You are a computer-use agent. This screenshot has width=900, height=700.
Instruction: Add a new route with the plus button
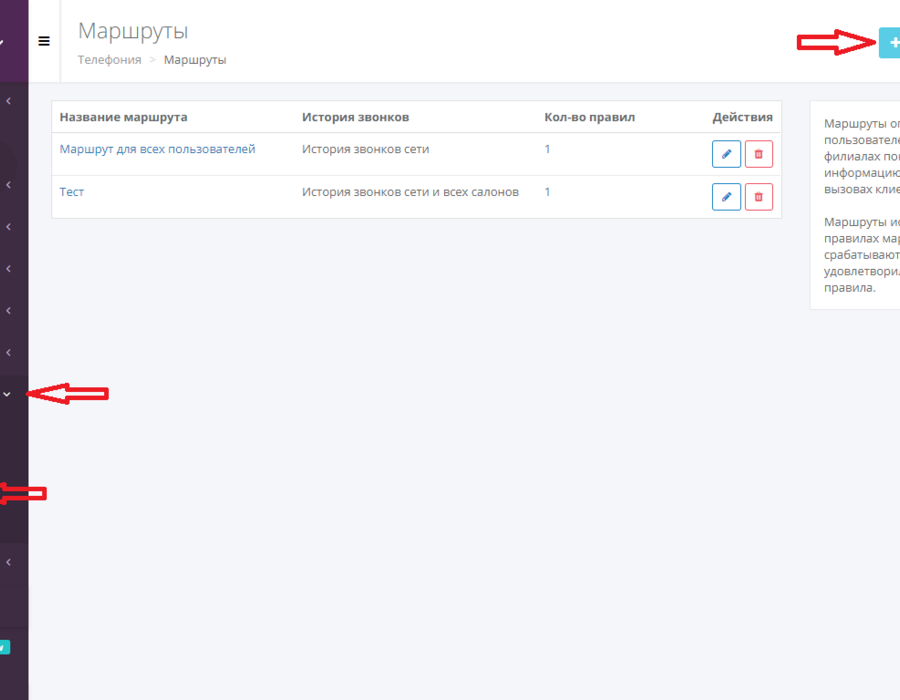pos(890,42)
